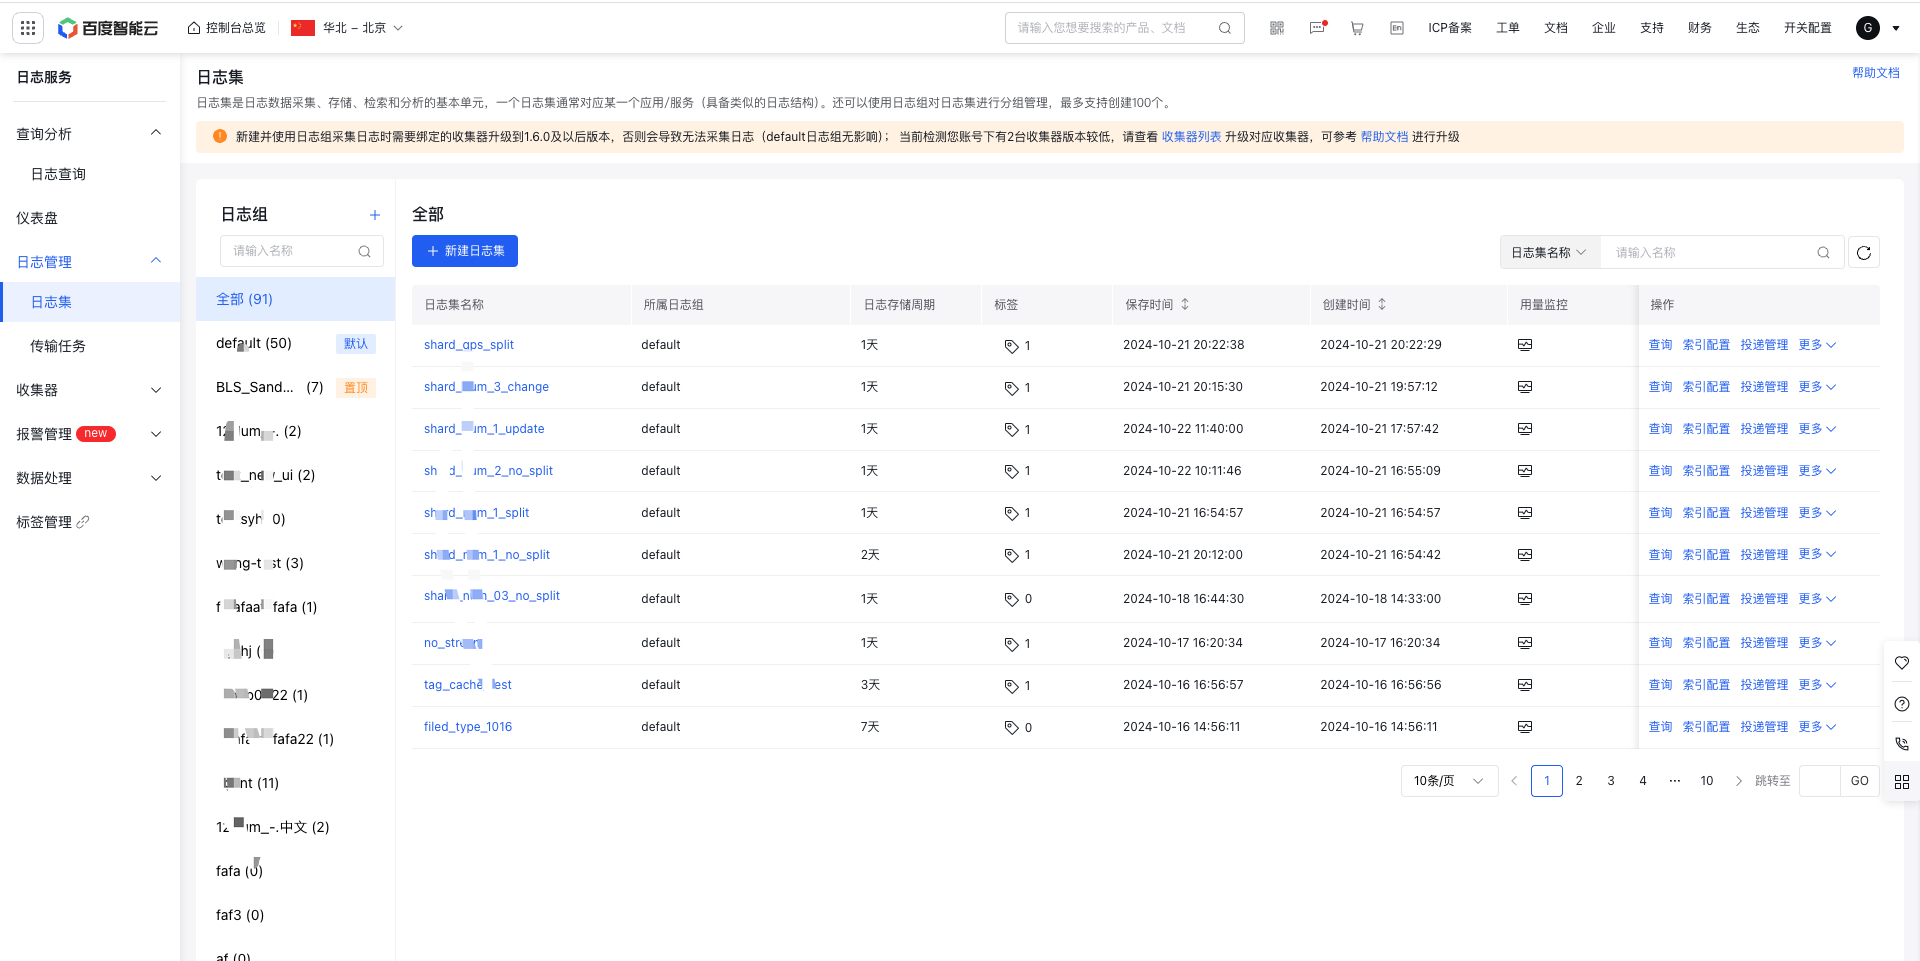Click tag icon in shard_qps_split row
The width and height of the screenshot is (1920, 961).
(x=1011, y=346)
